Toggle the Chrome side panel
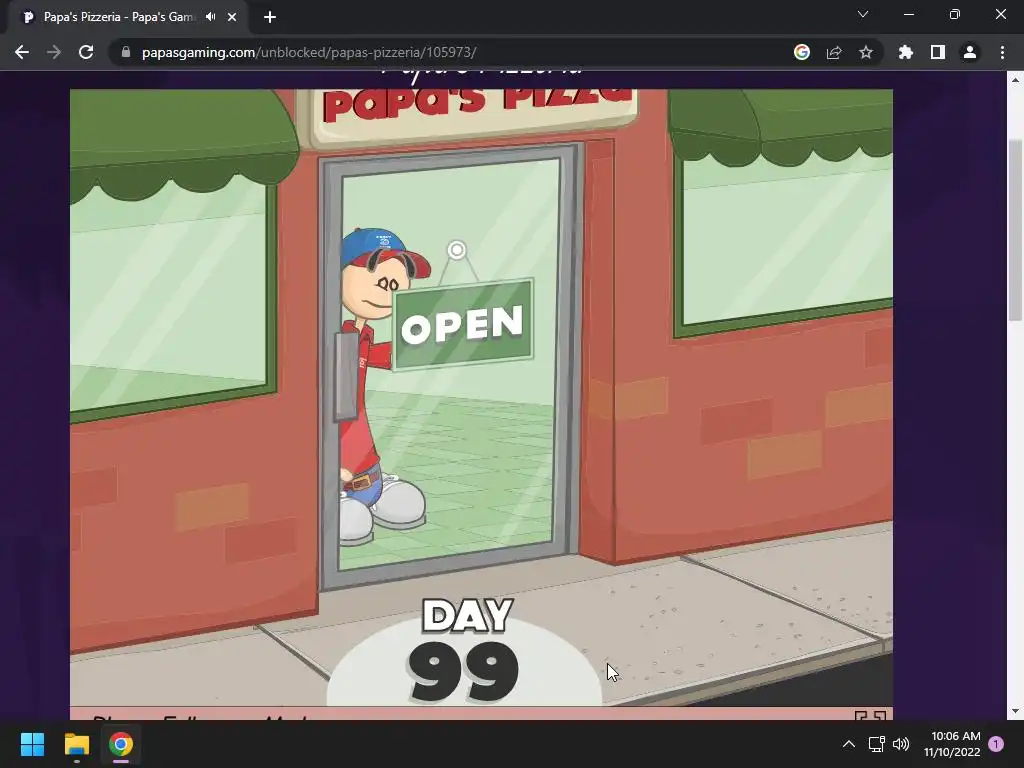 coord(938,52)
